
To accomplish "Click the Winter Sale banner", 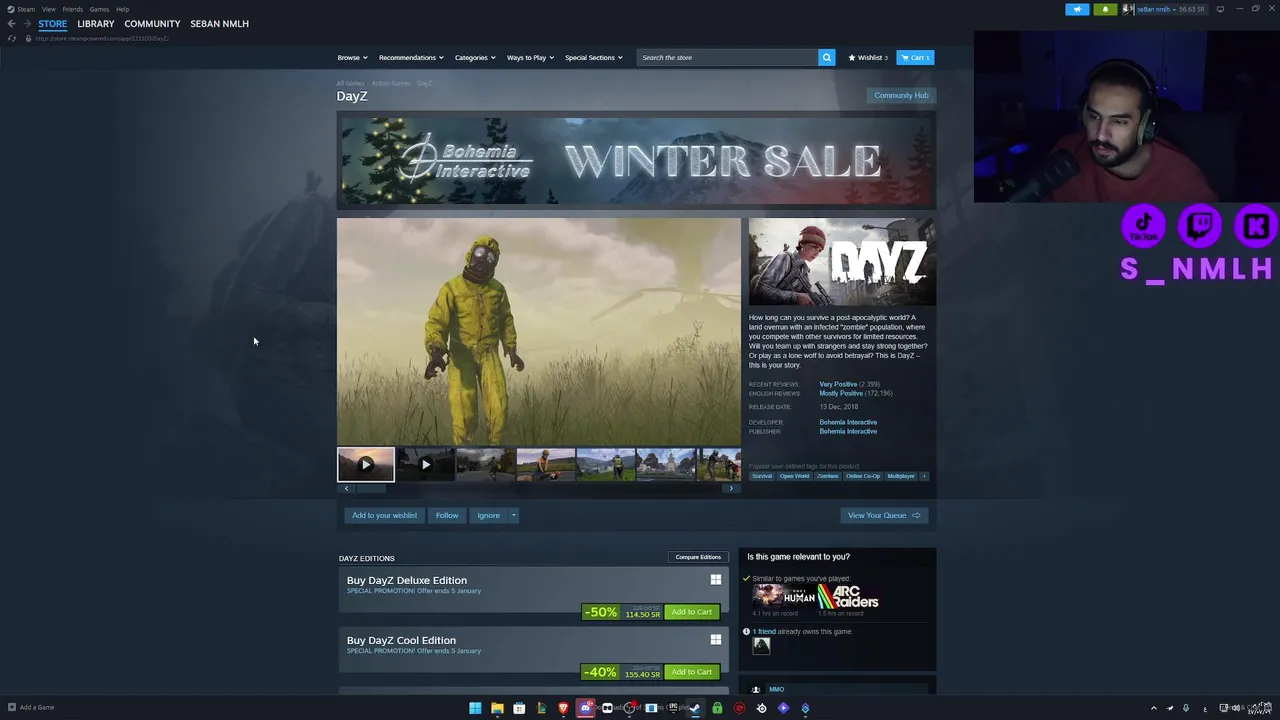I will [x=637, y=161].
